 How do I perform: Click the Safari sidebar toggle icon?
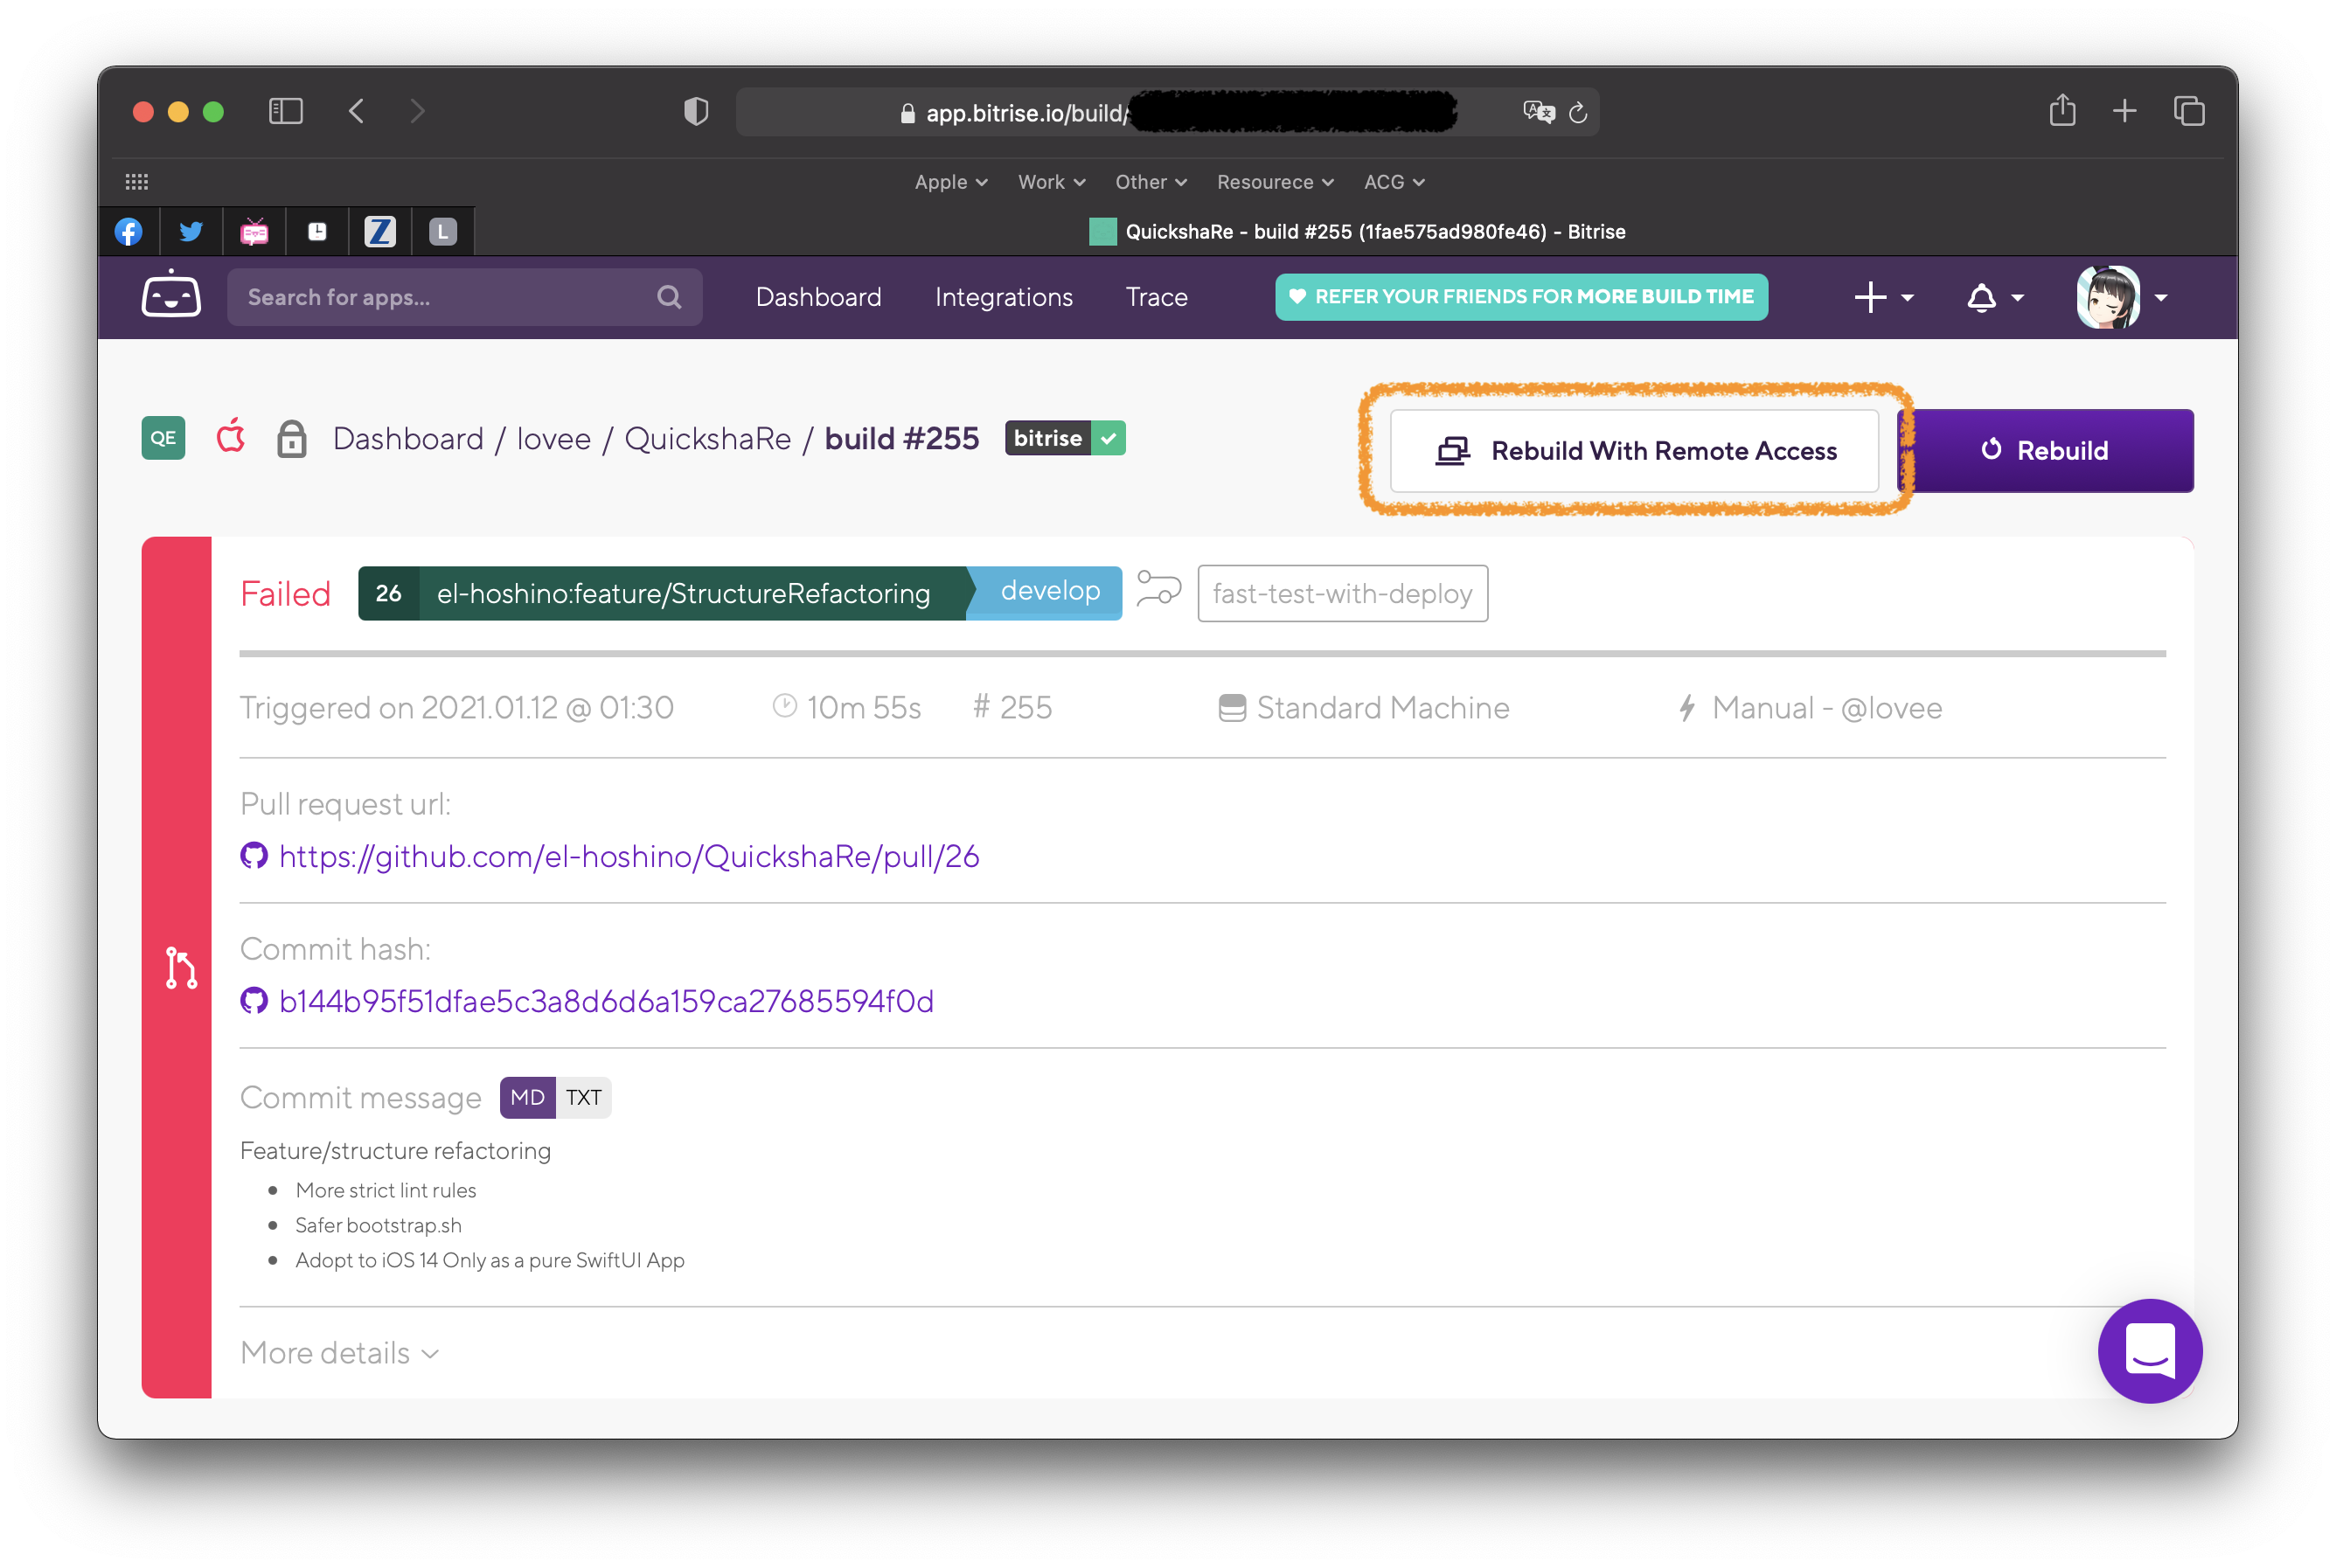tap(286, 111)
